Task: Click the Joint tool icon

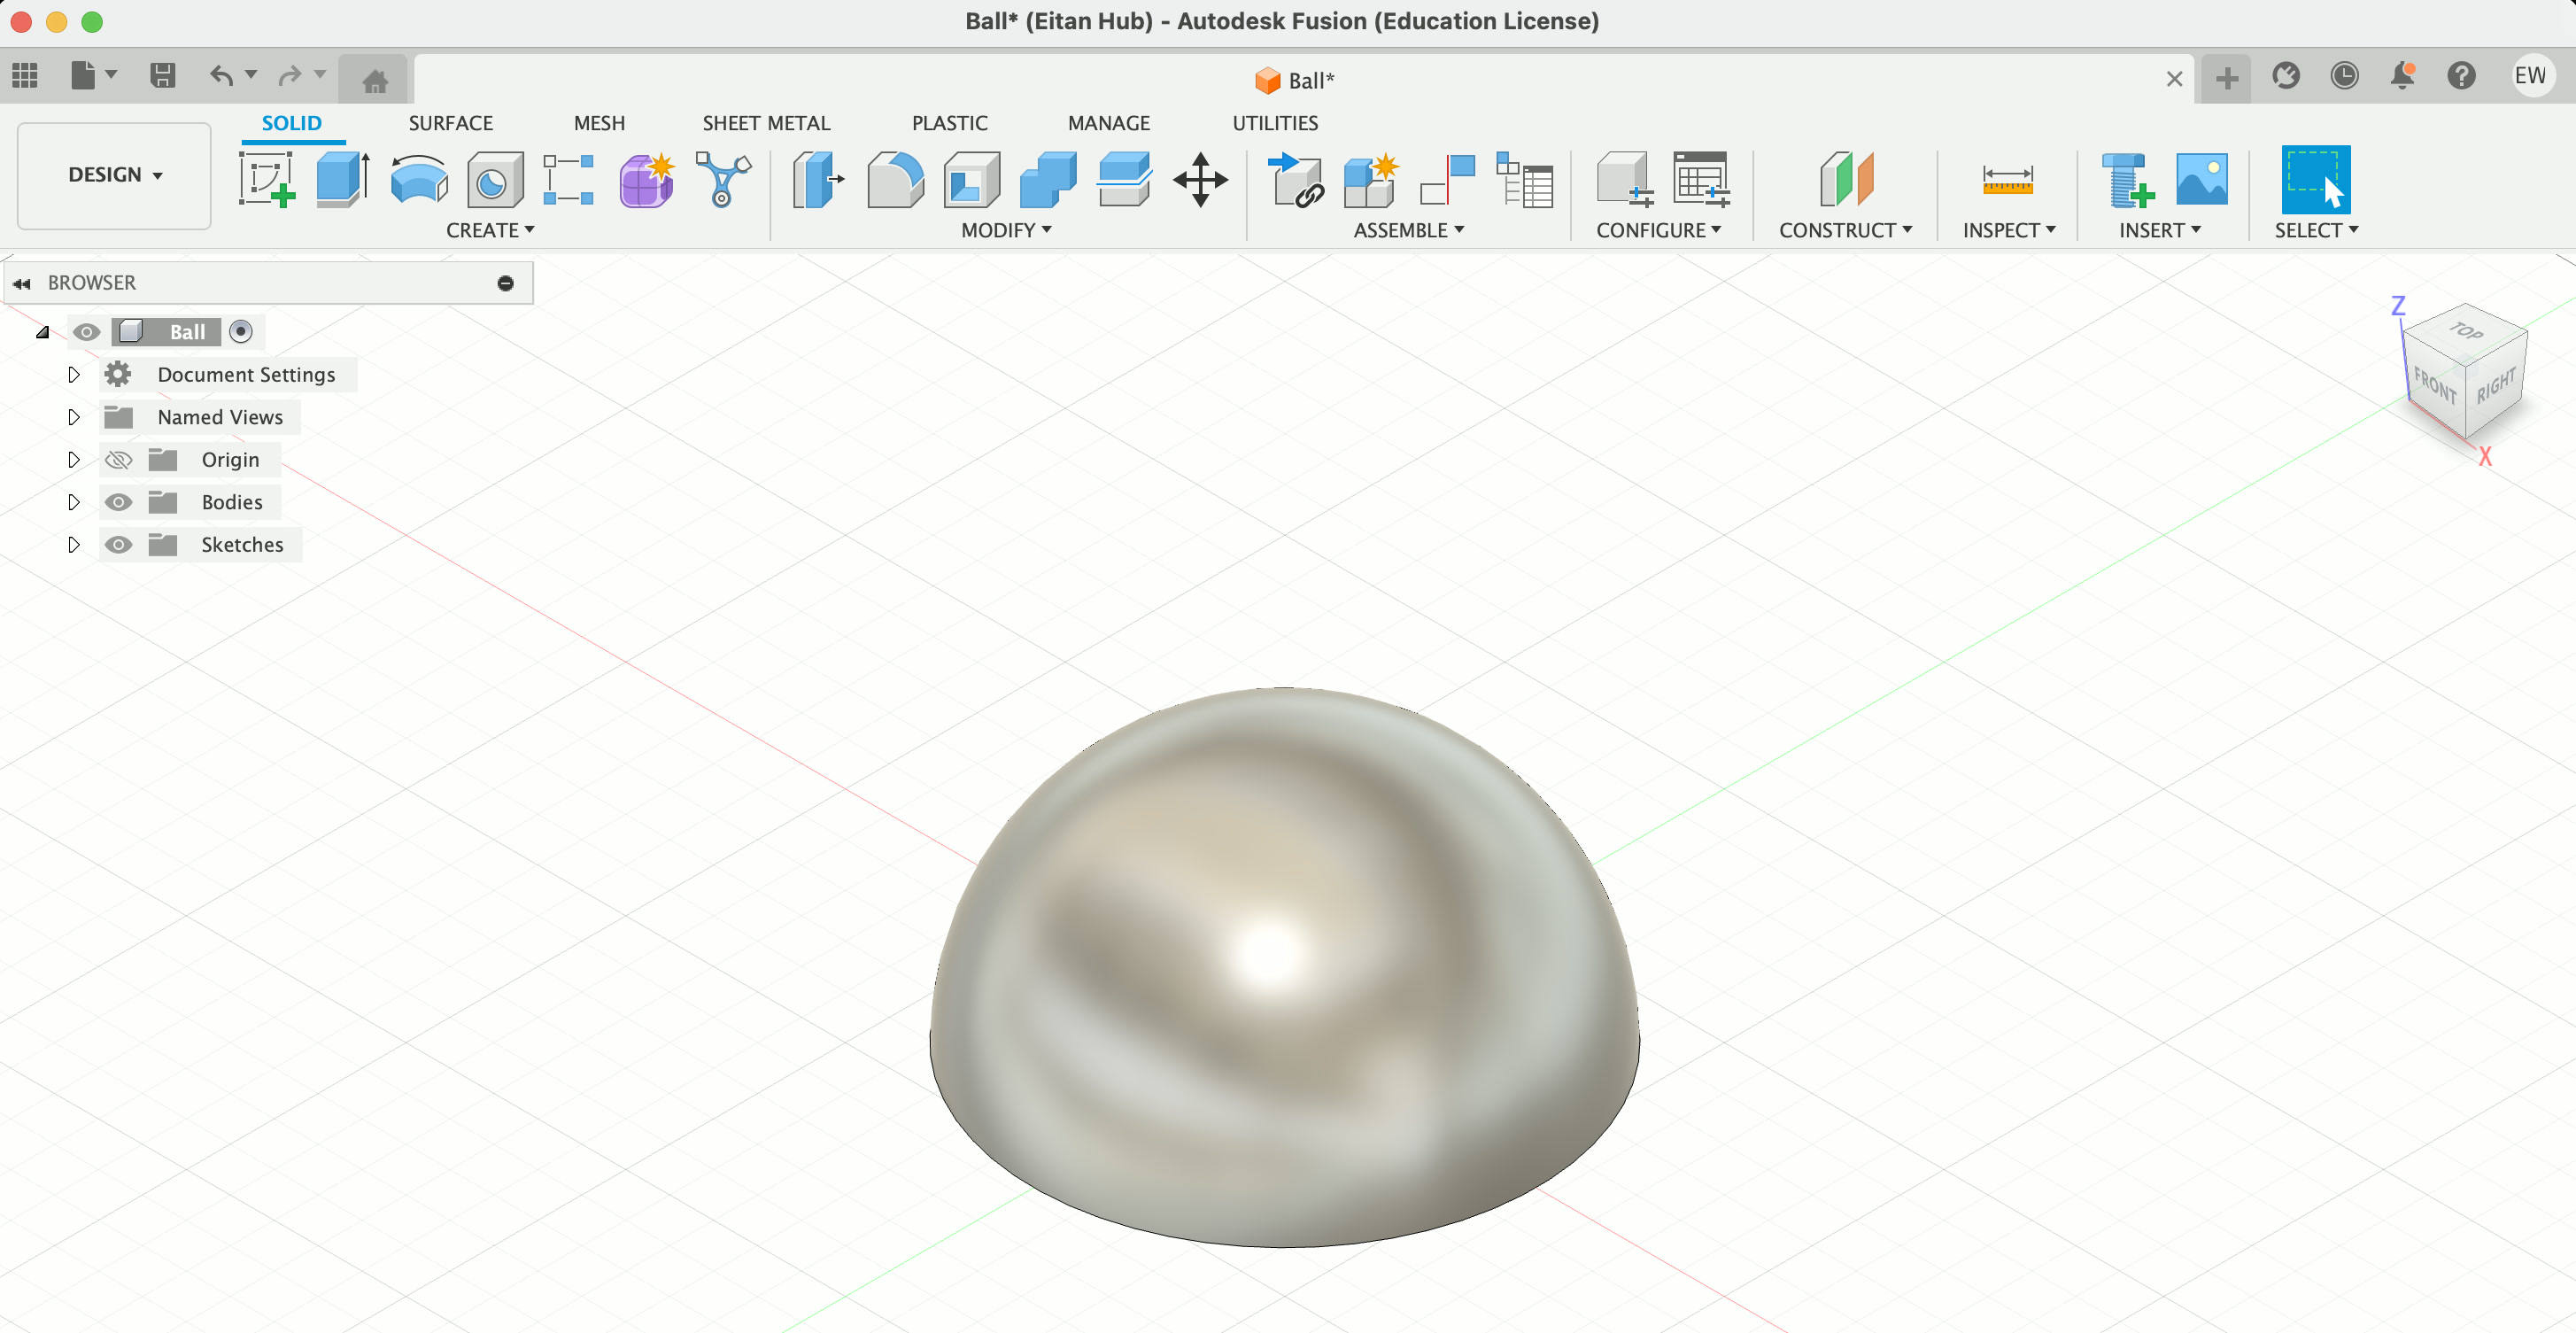Action: 1446,180
